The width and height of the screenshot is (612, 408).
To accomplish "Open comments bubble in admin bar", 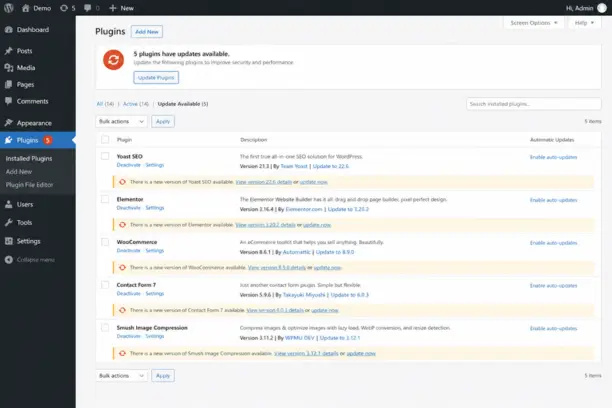I will [87, 8].
